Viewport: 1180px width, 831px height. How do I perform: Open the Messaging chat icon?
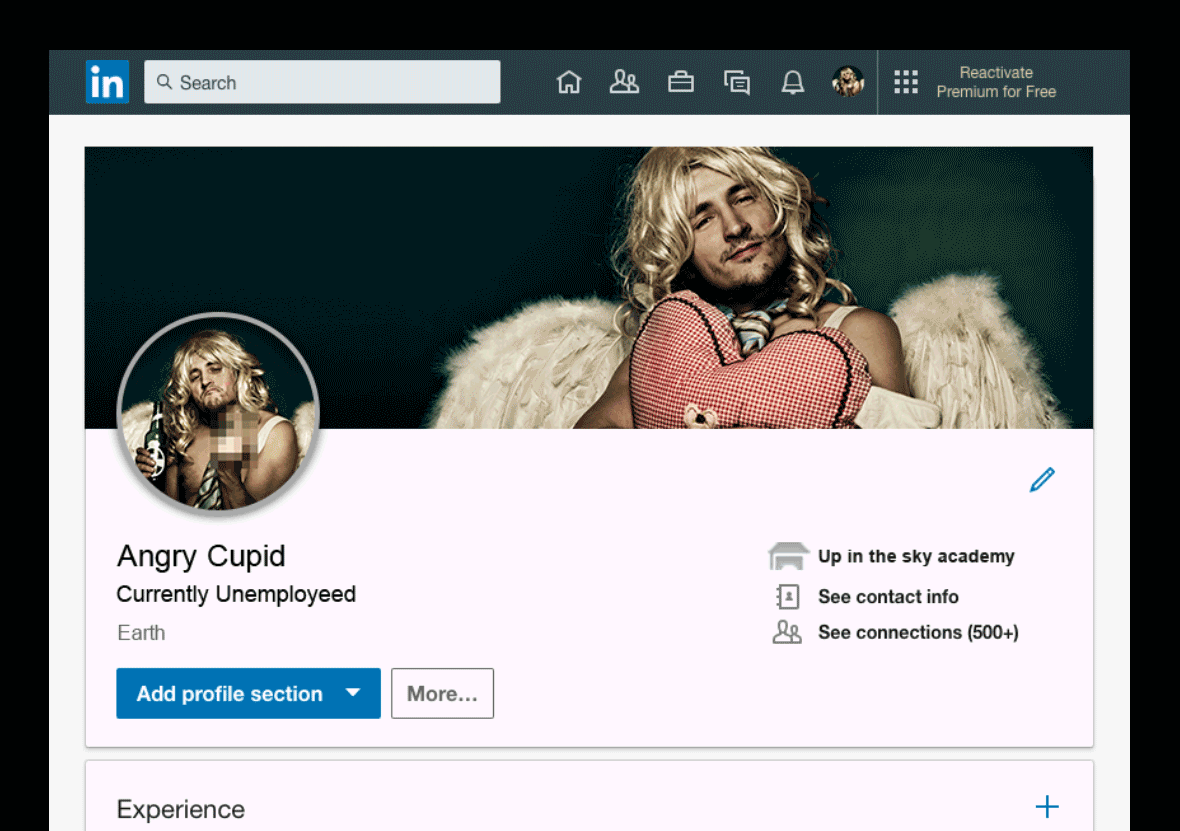pos(737,82)
